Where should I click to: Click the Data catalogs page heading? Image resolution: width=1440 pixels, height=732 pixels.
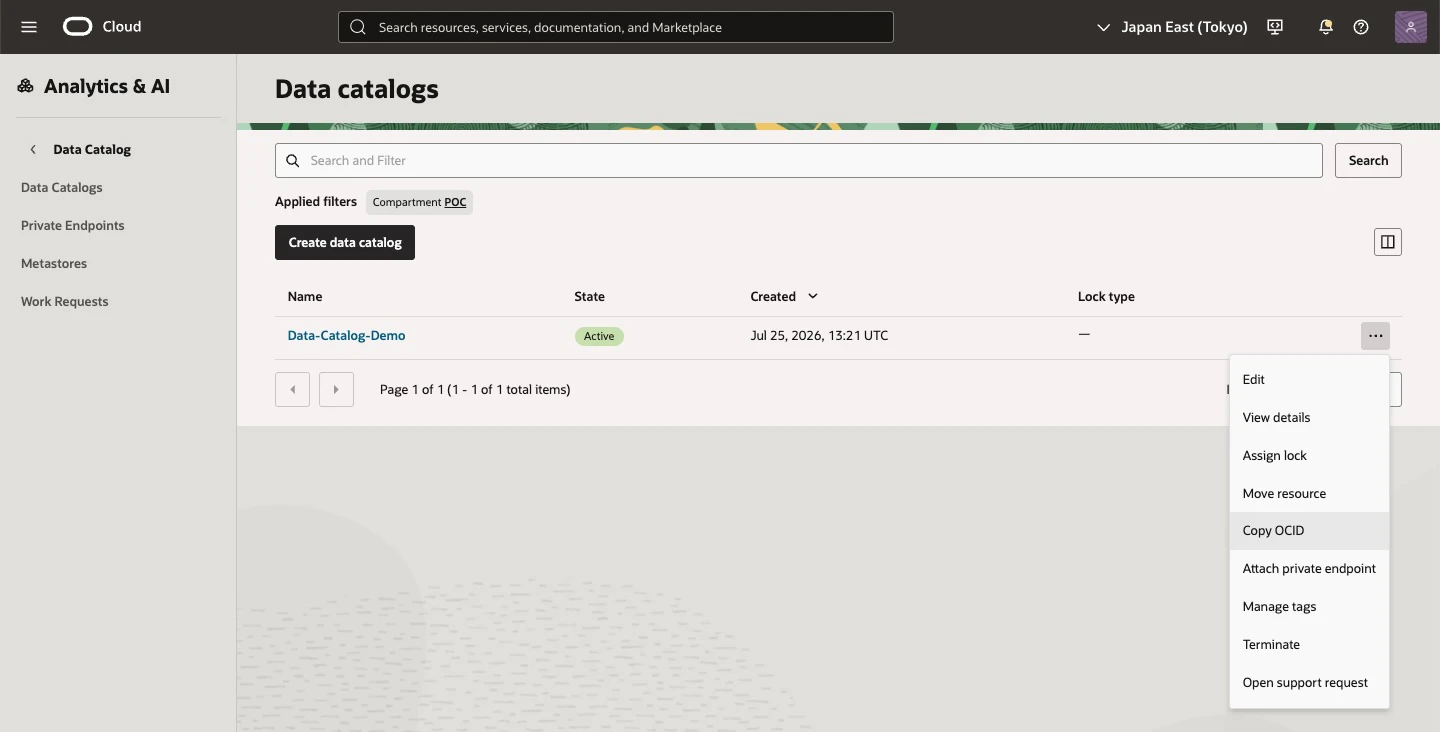click(x=357, y=89)
